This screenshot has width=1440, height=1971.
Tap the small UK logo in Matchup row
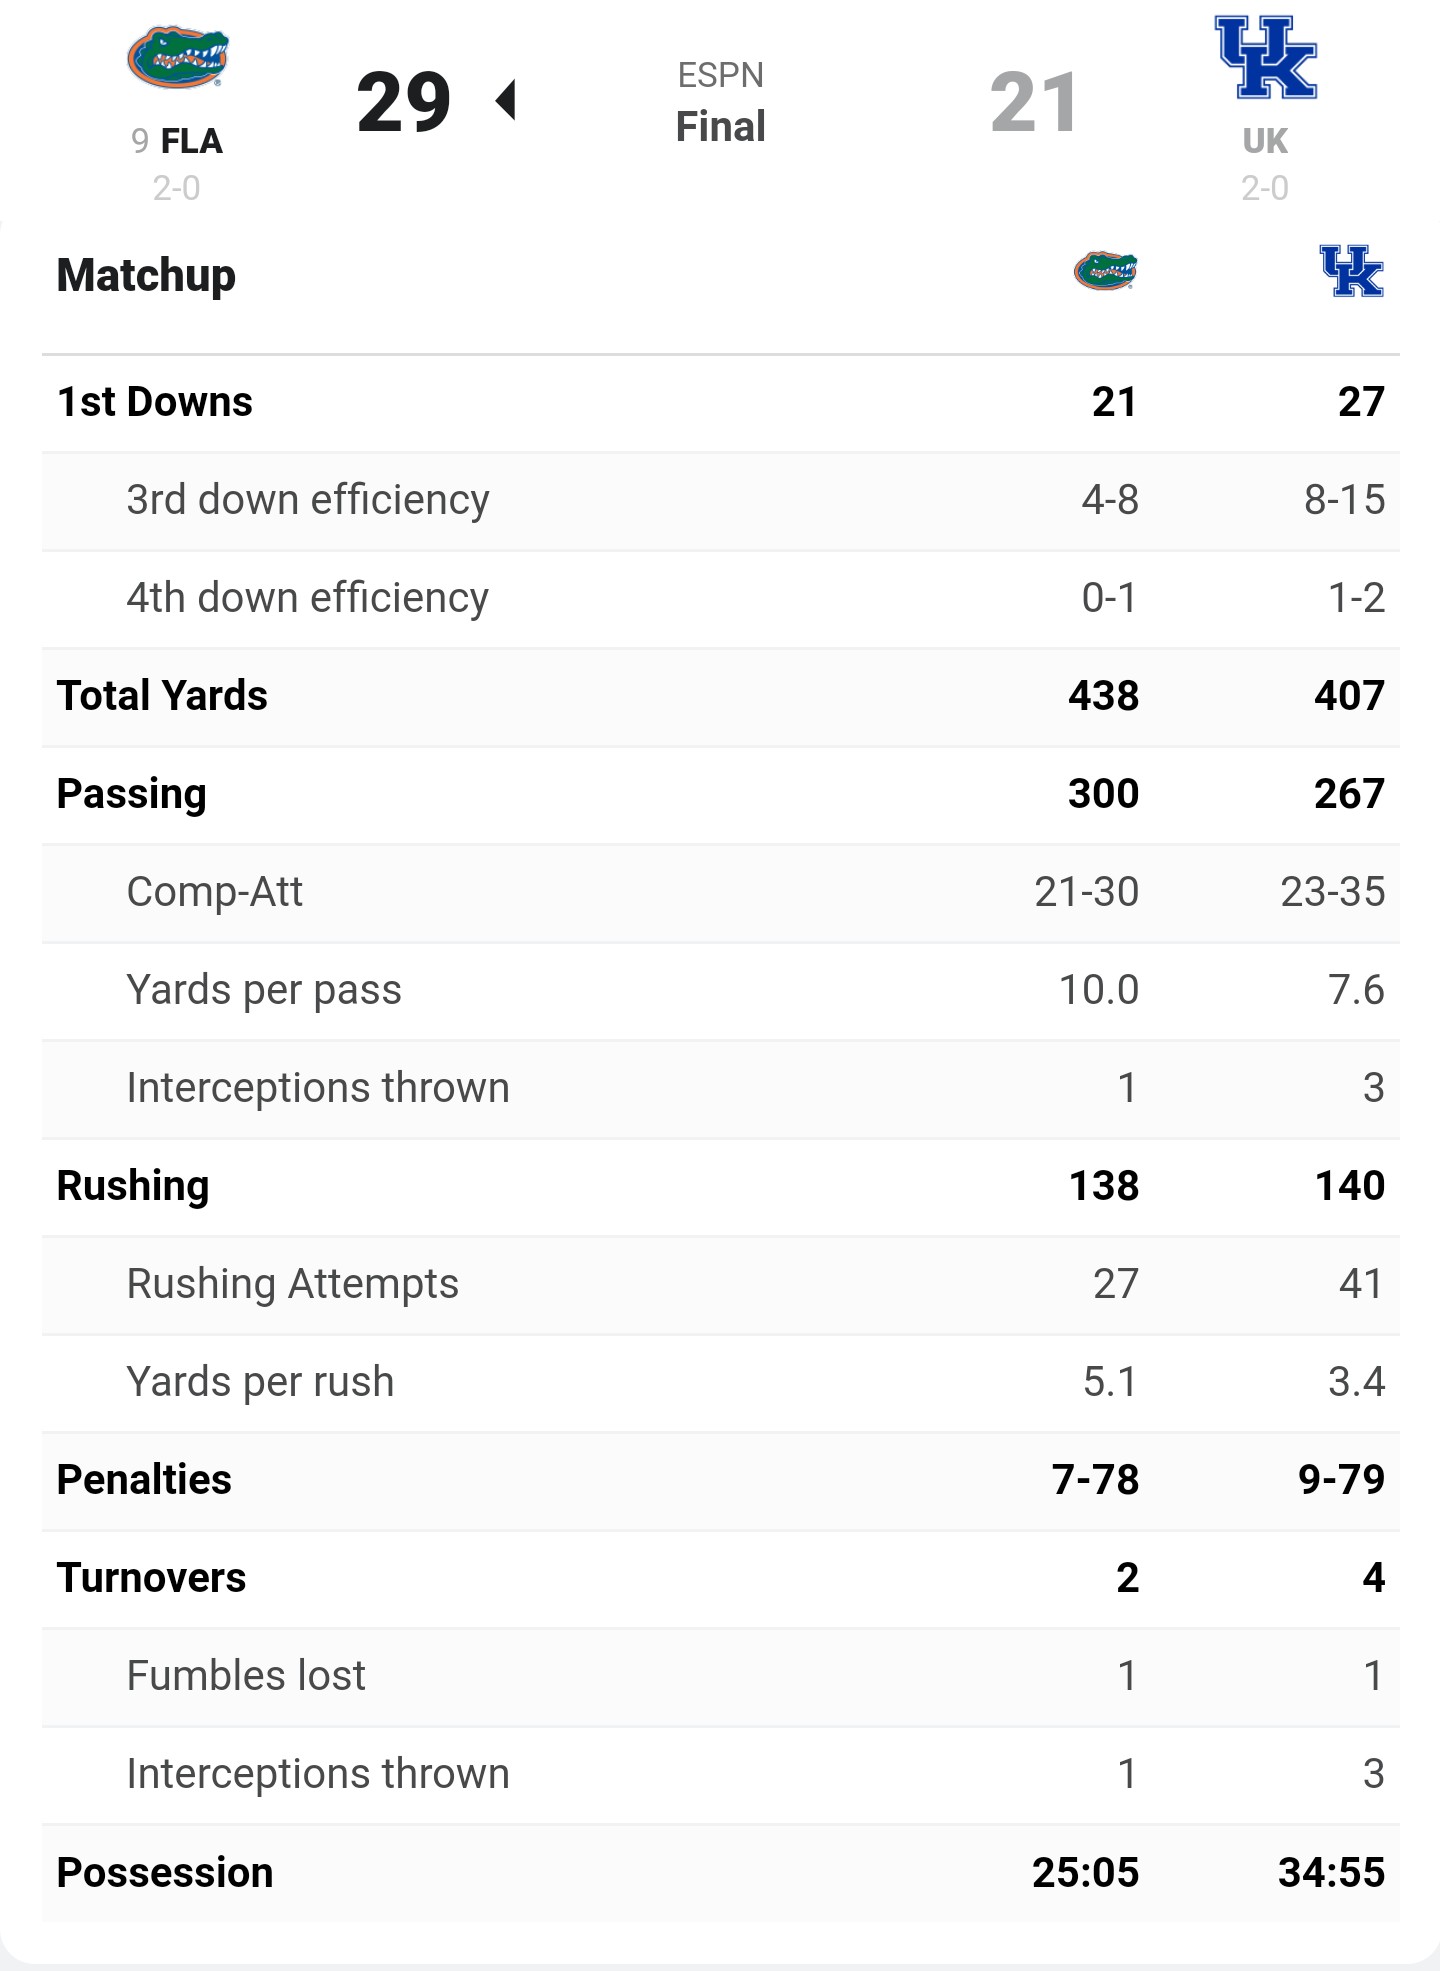(1351, 271)
